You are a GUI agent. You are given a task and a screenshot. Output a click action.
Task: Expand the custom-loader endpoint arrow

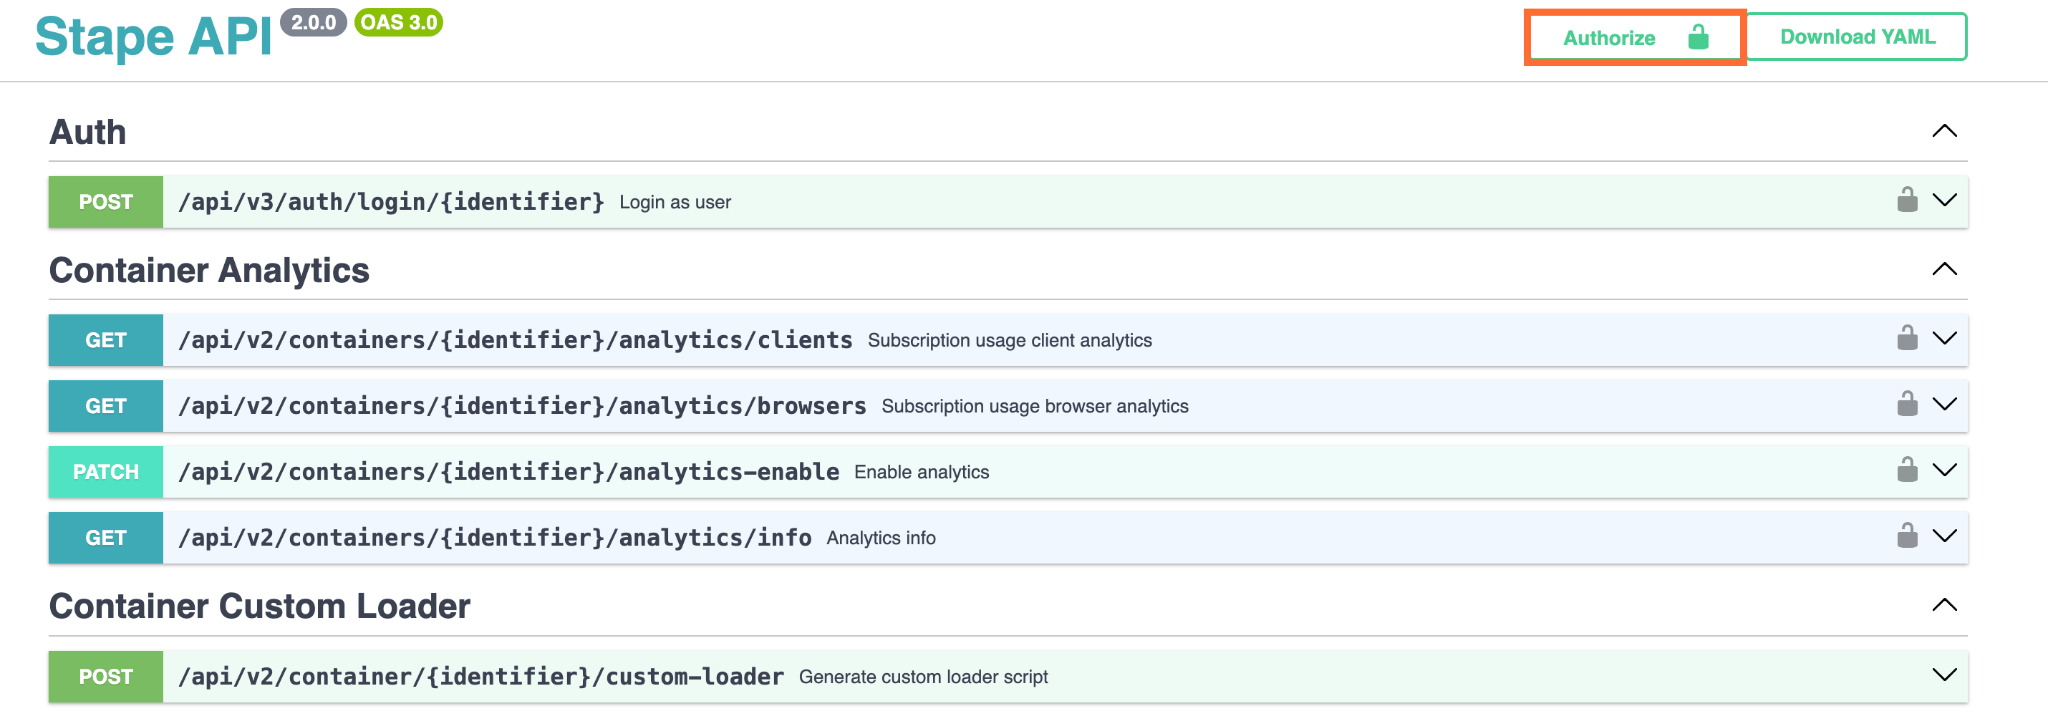(x=1944, y=675)
